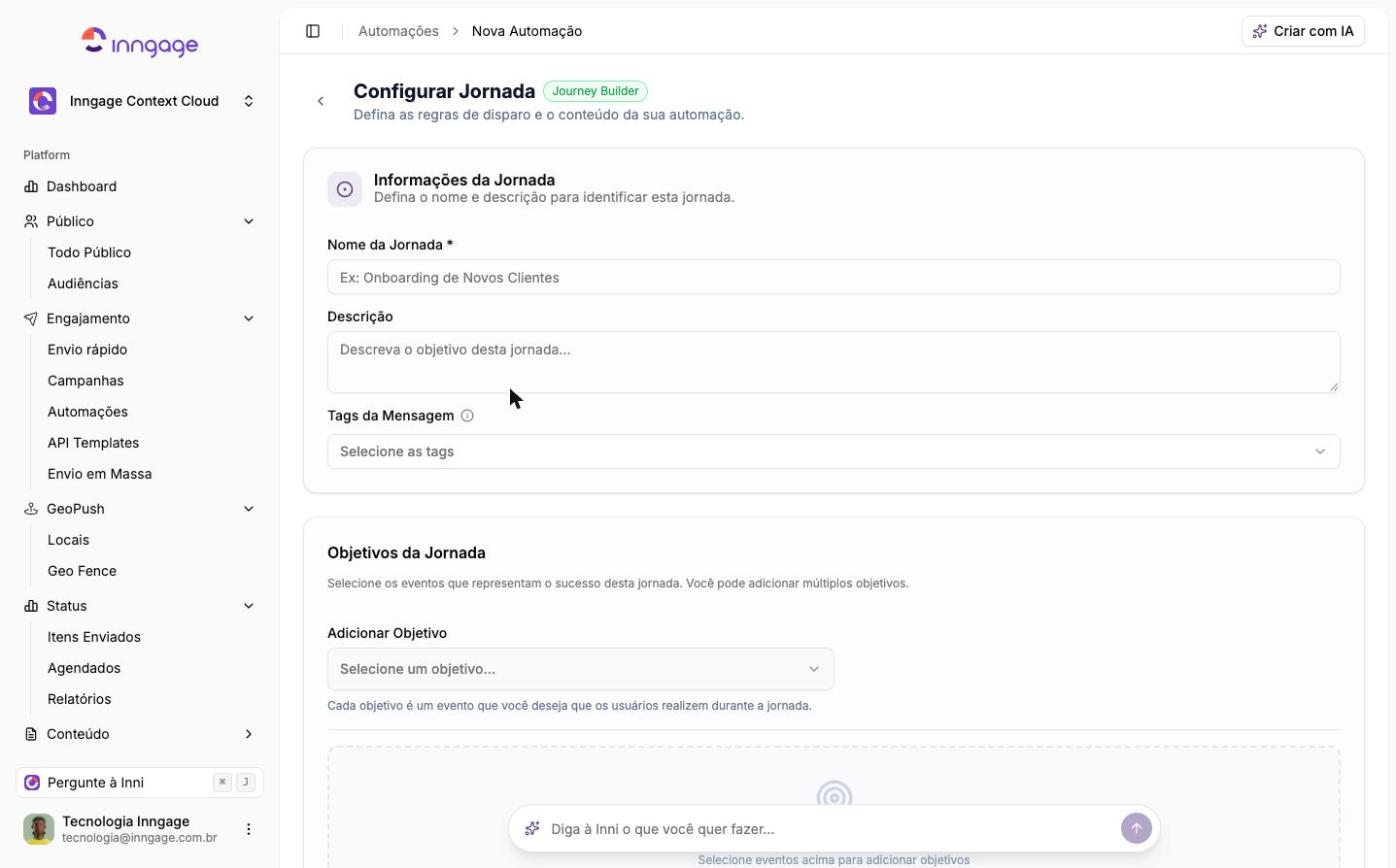Viewport: 1396px width, 868px height.
Task: Click into the Descrição text area
Action: [x=833, y=362]
